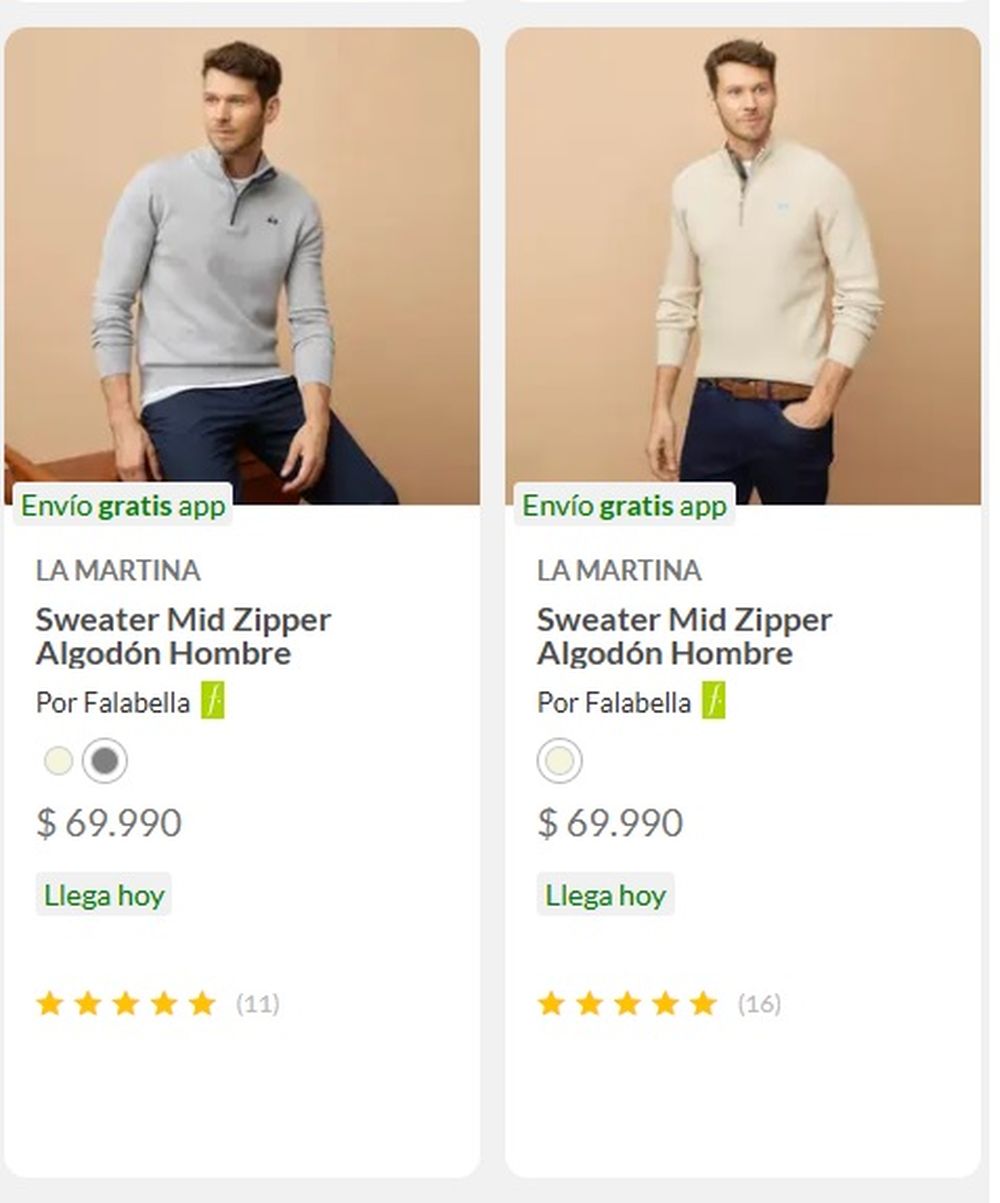The image size is (1000, 1203).
Task: Open the beige Sweater Mid Zipper Algodón Hombre title
Action: pyautogui.click(x=684, y=636)
